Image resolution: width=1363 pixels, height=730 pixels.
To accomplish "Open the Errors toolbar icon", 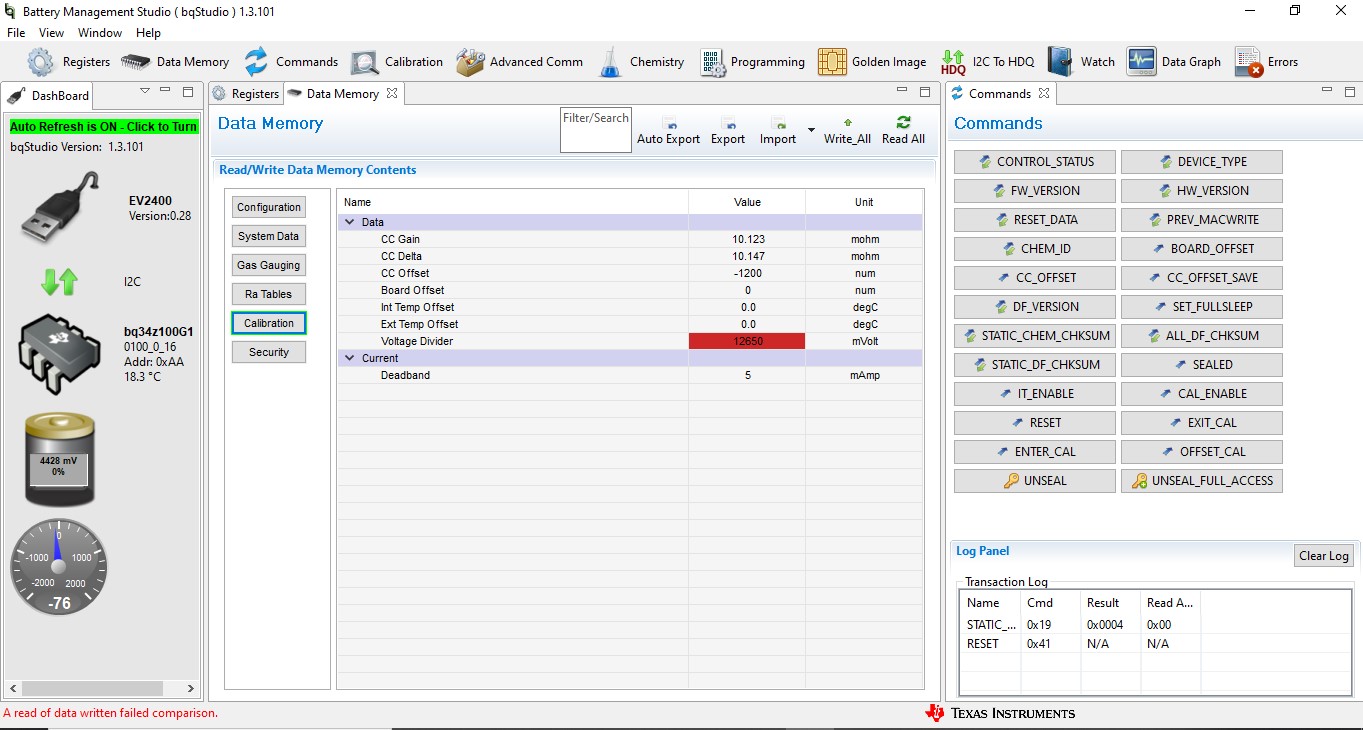I will point(1248,62).
